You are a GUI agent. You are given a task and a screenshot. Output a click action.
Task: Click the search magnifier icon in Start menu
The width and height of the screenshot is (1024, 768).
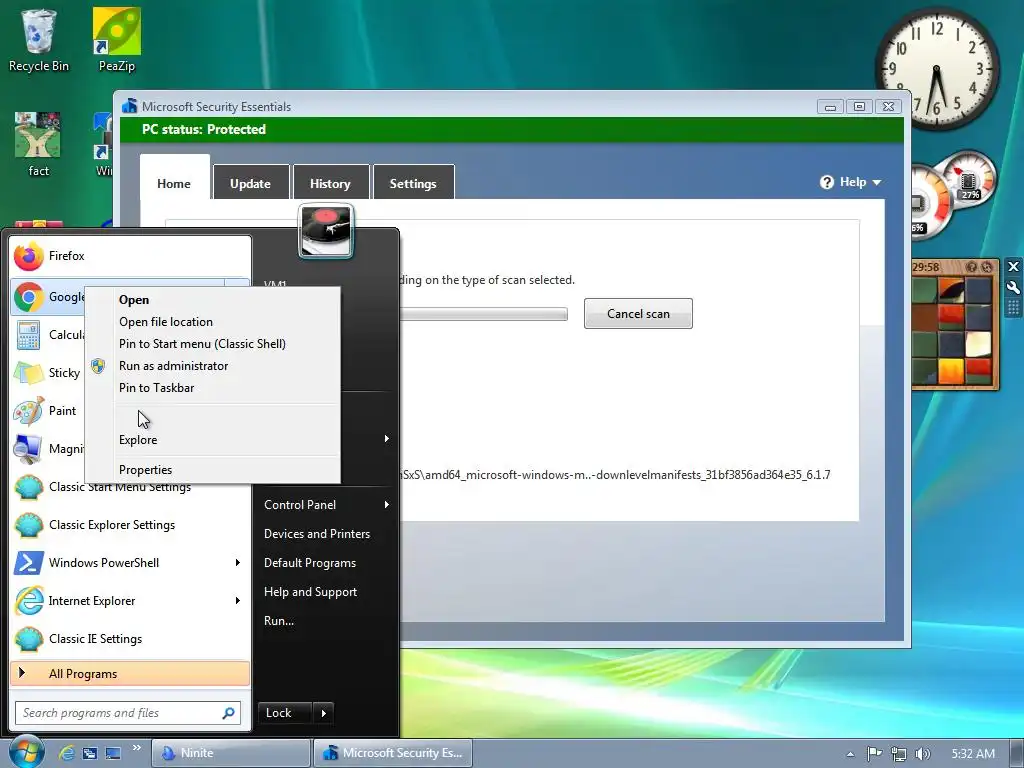click(x=229, y=713)
